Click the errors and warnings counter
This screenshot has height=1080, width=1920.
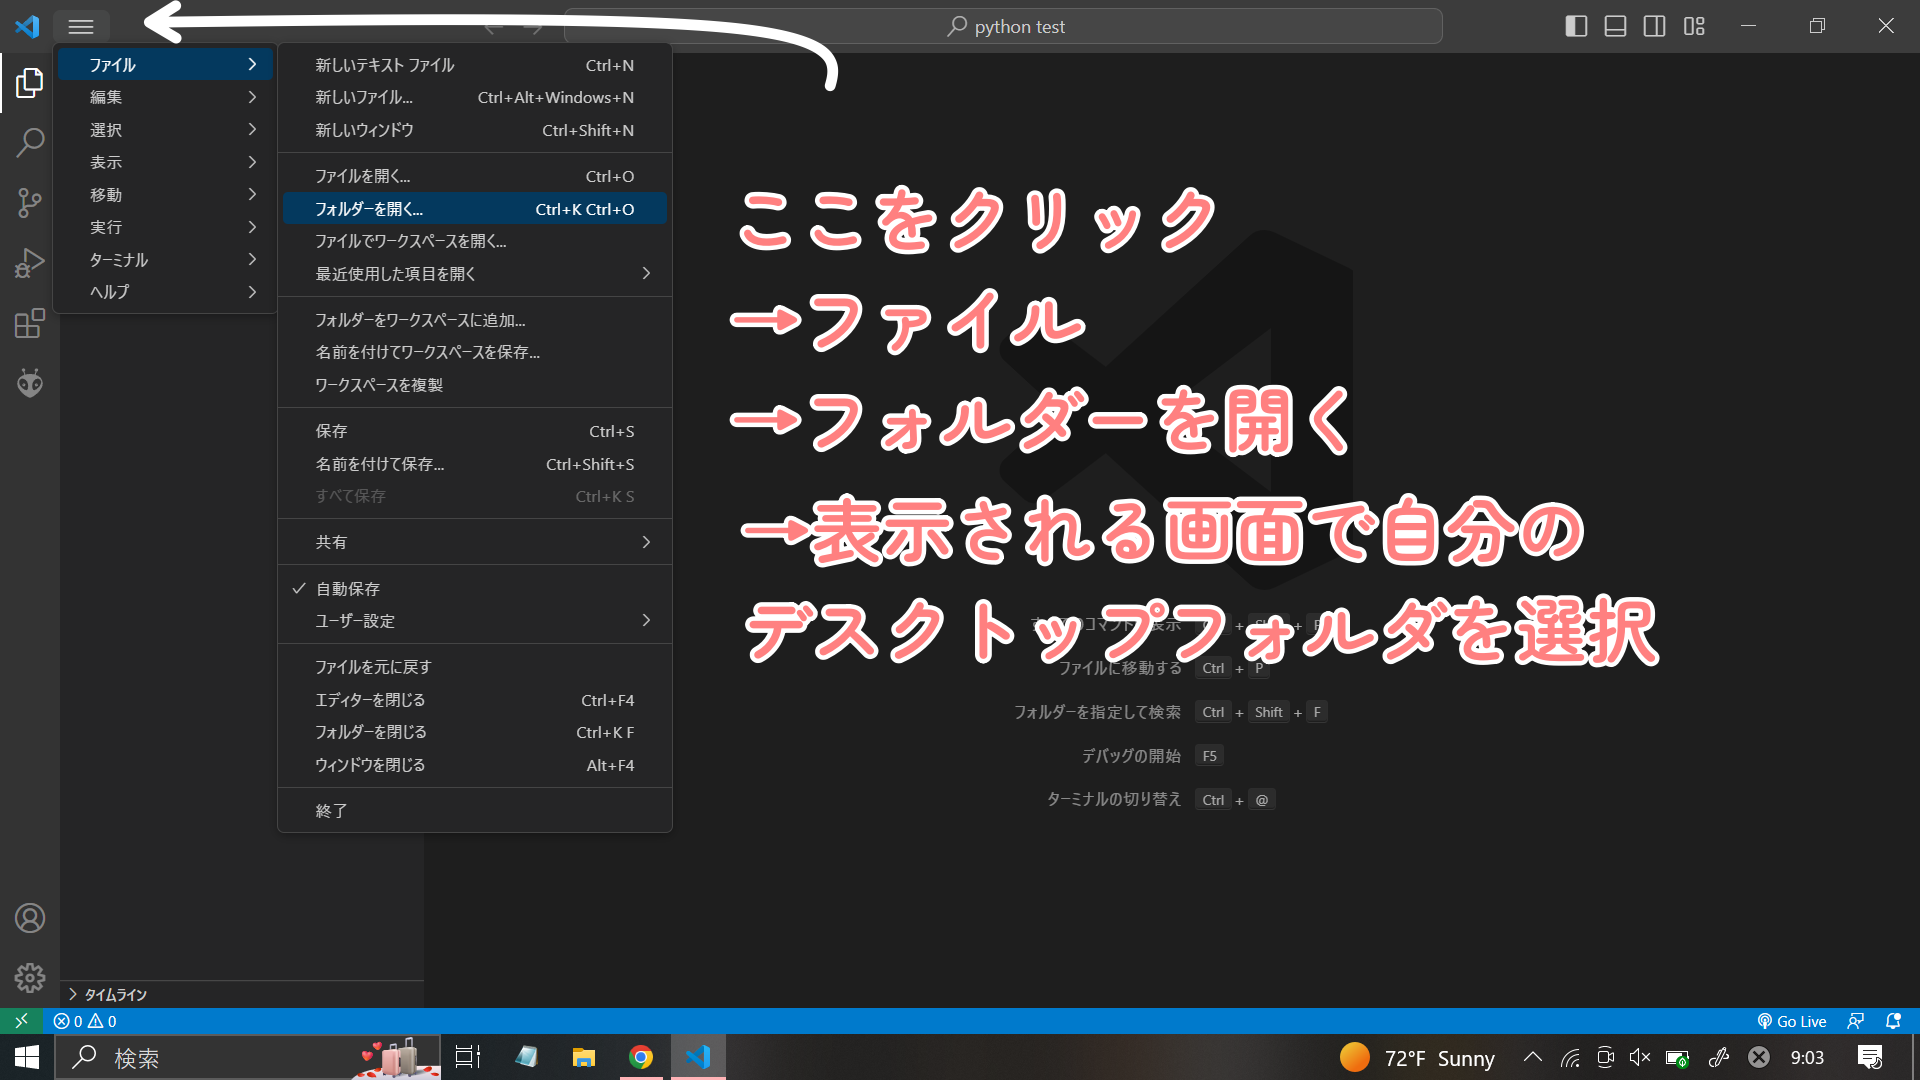pos(82,1021)
